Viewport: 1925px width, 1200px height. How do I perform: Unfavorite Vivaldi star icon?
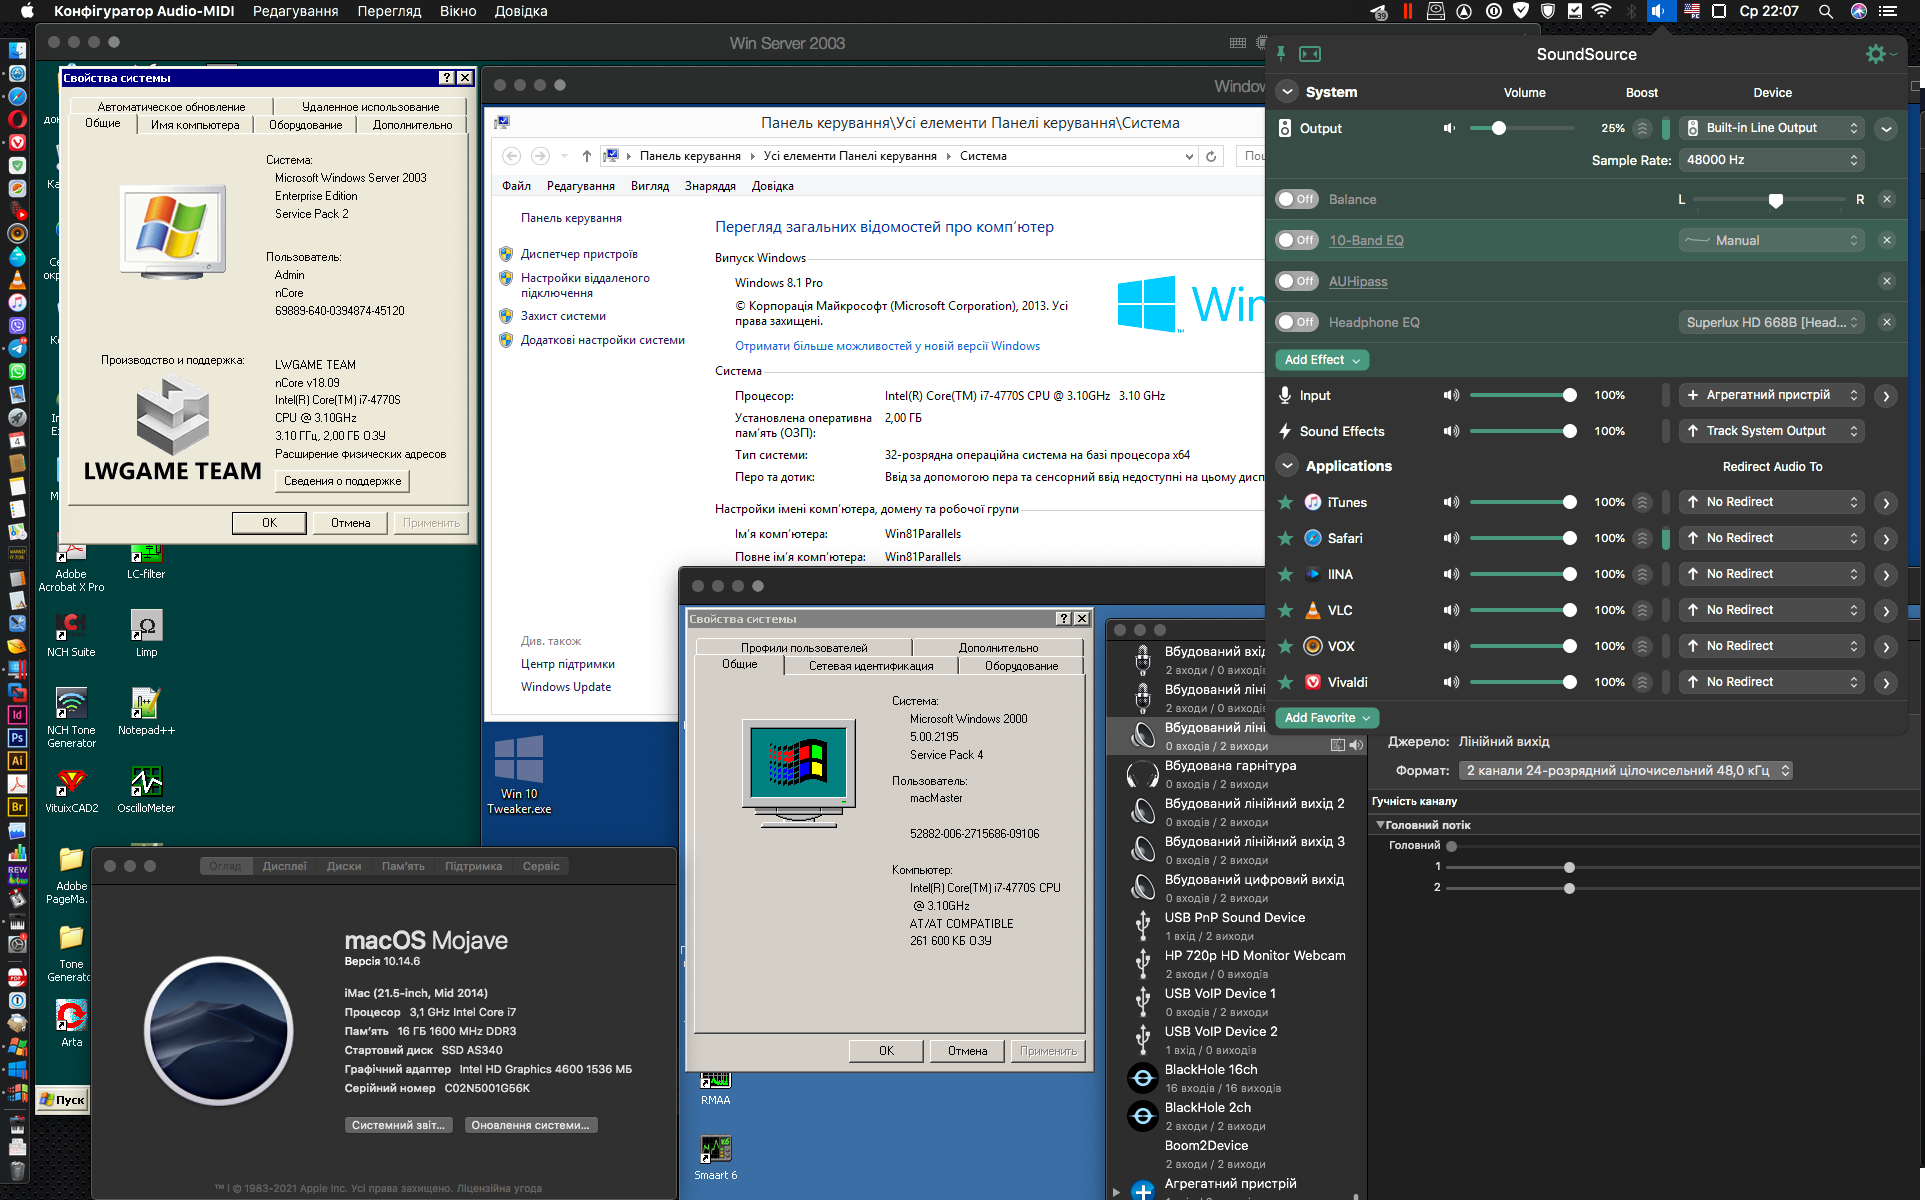(1286, 682)
